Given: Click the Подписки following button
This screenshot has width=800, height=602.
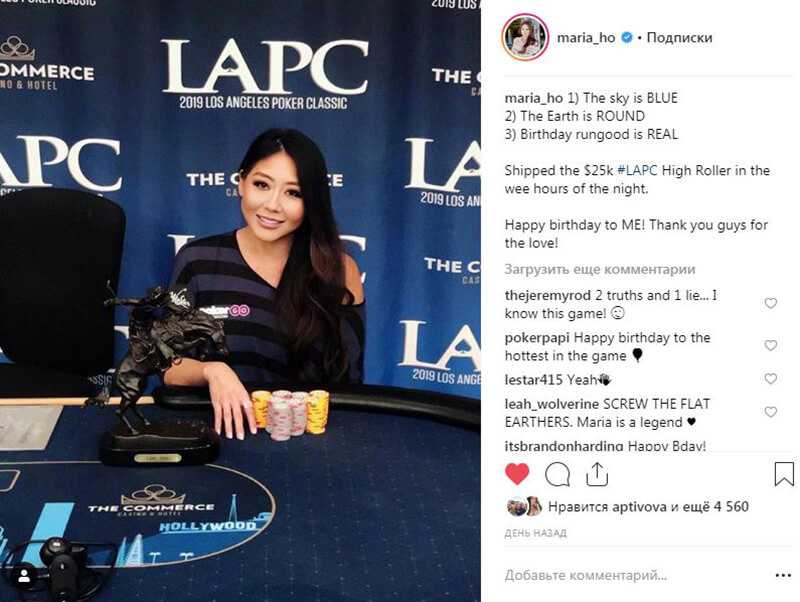Looking at the screenshot, I should [x=679, y=37].
